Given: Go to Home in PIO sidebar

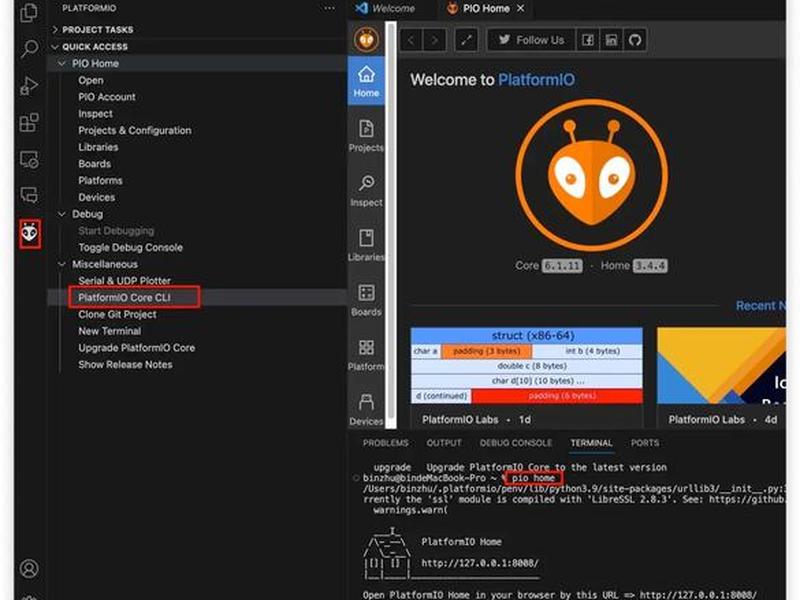Looking at the screenshot, I should (366, 82).
